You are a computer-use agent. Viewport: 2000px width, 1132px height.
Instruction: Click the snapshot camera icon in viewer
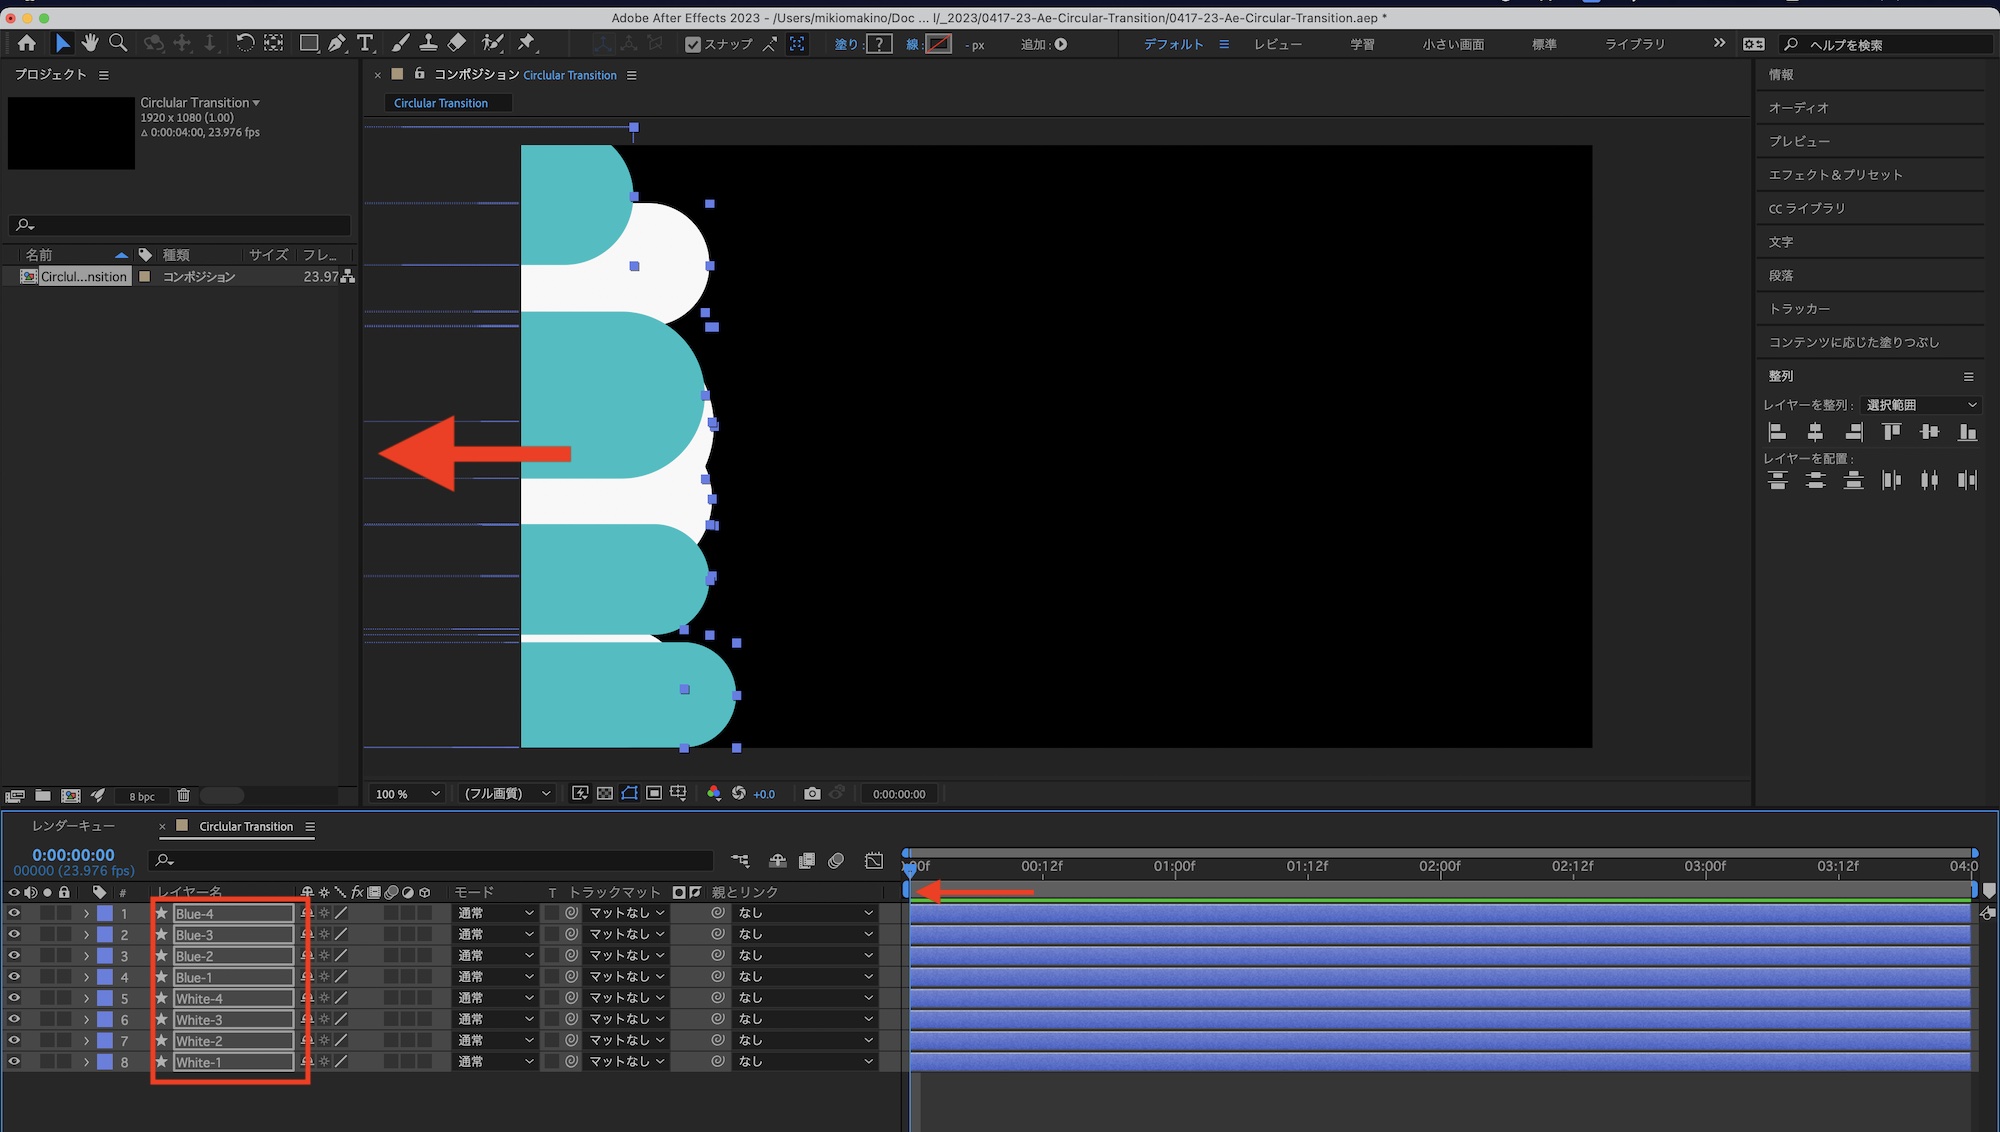click(812, 794)
